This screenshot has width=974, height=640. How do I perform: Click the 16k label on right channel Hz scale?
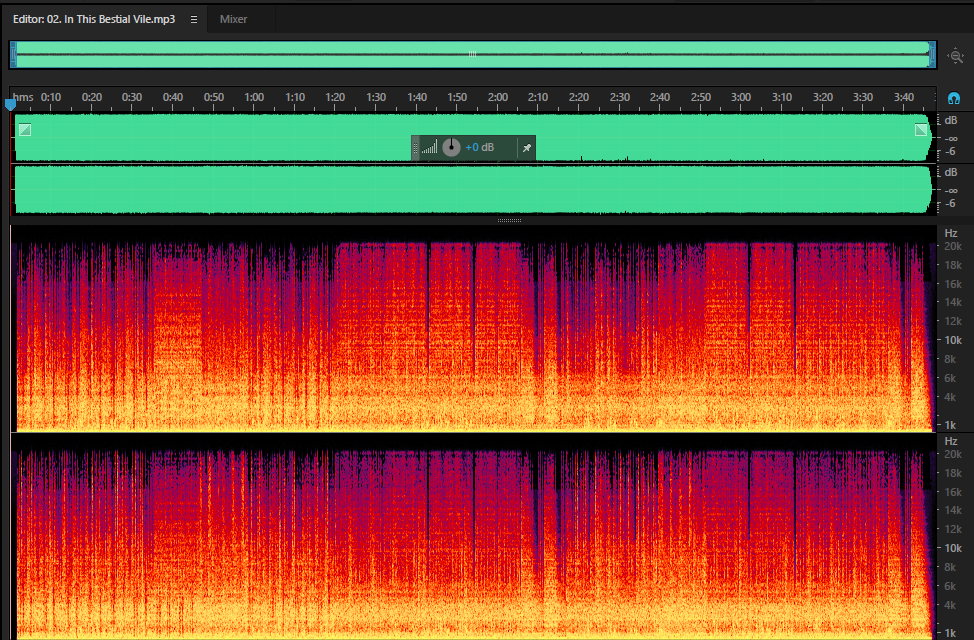953,491
